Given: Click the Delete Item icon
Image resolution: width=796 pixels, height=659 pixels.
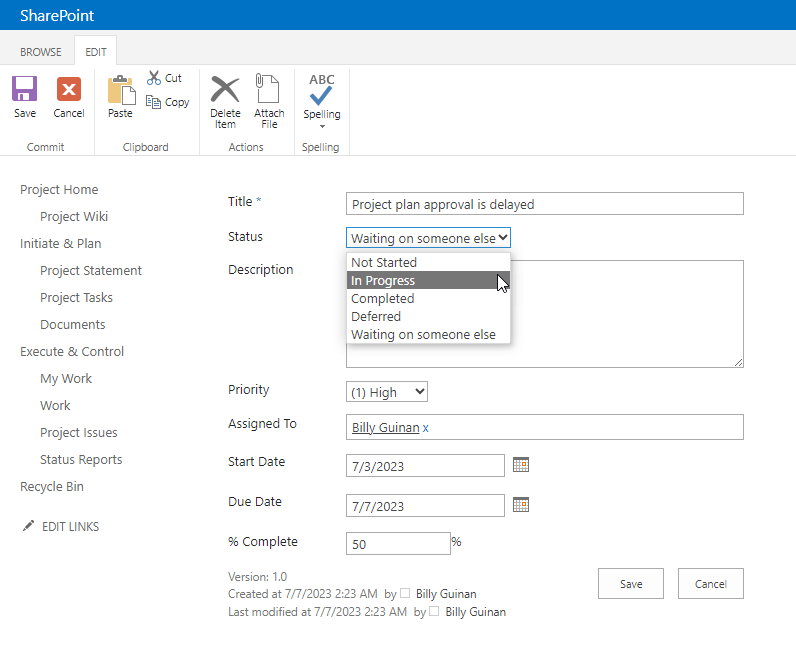Looking at the screenshot, I should (x=225, y=90).
